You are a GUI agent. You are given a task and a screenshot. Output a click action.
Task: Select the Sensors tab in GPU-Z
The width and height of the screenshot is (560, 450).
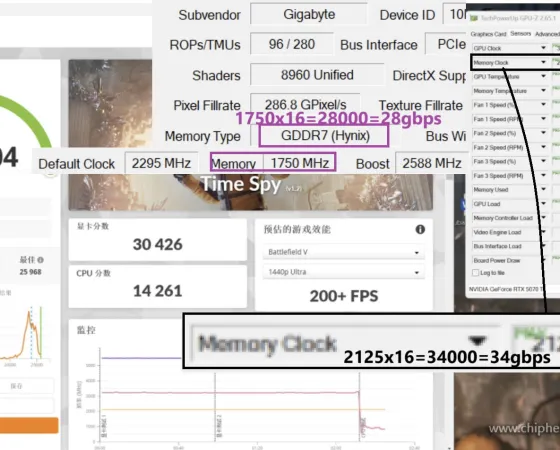tap(520, 33)
